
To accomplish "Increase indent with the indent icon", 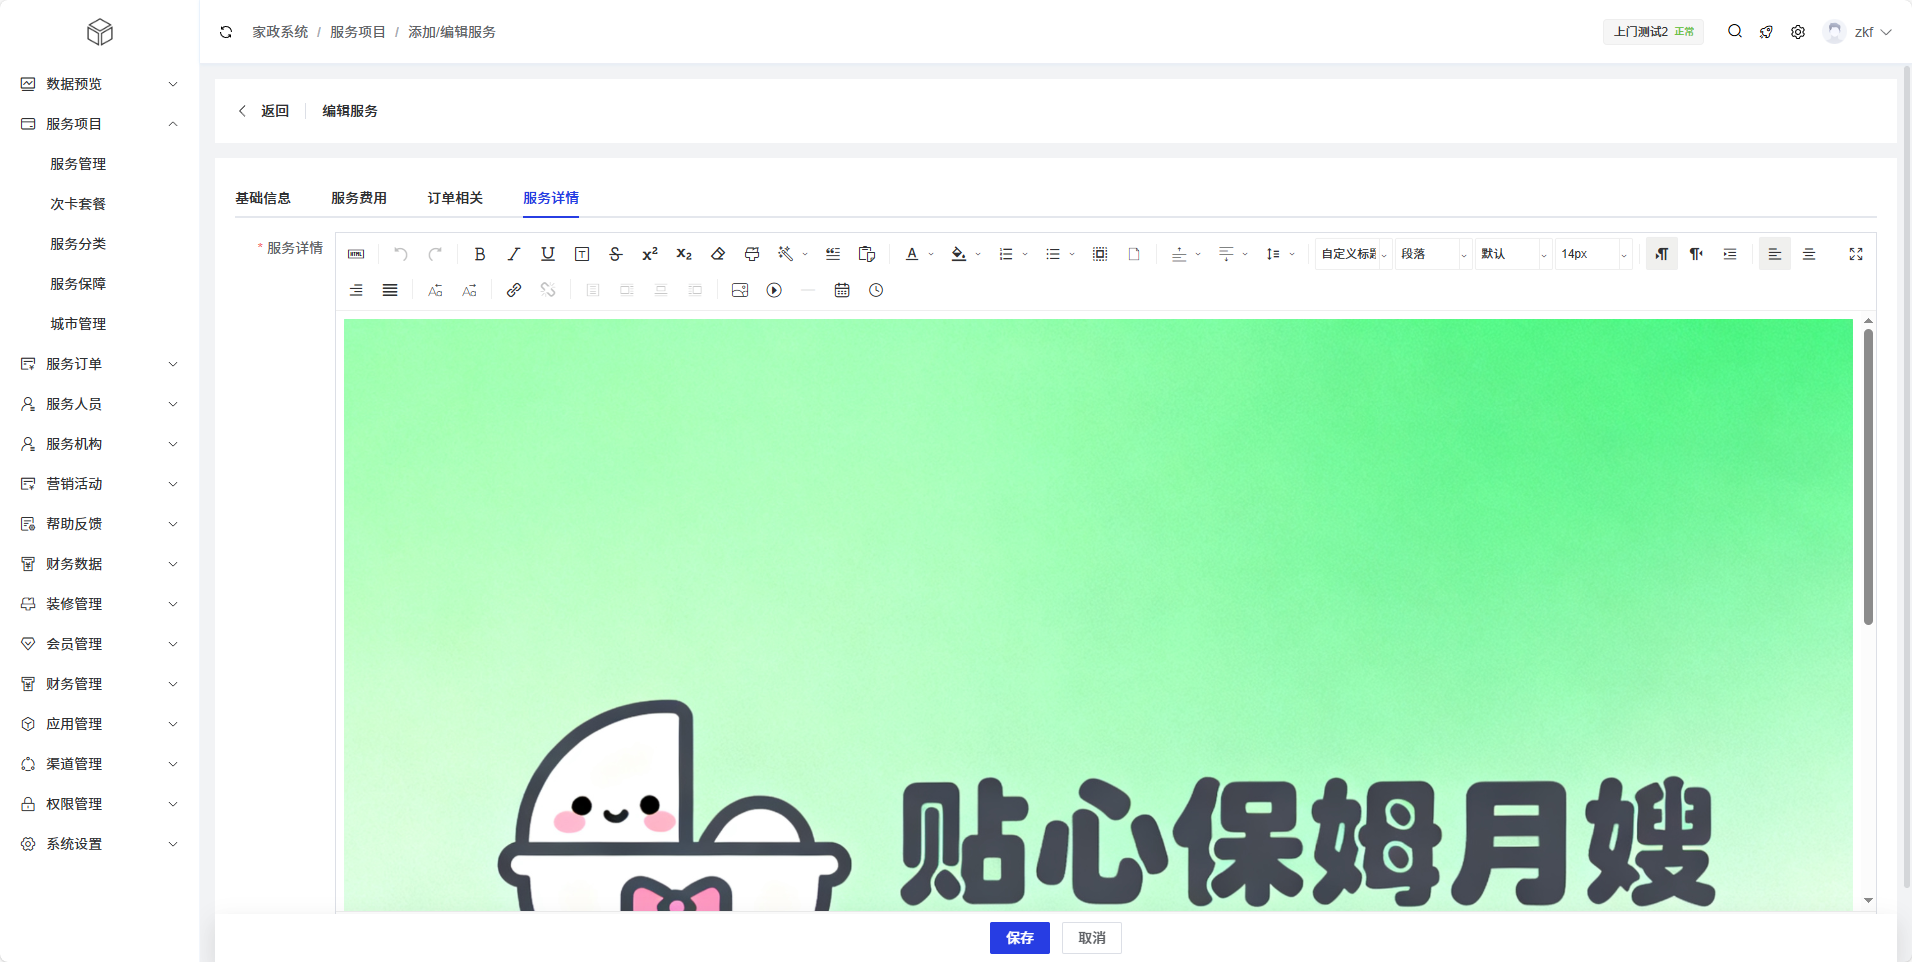I will (x=1730, y=254).
